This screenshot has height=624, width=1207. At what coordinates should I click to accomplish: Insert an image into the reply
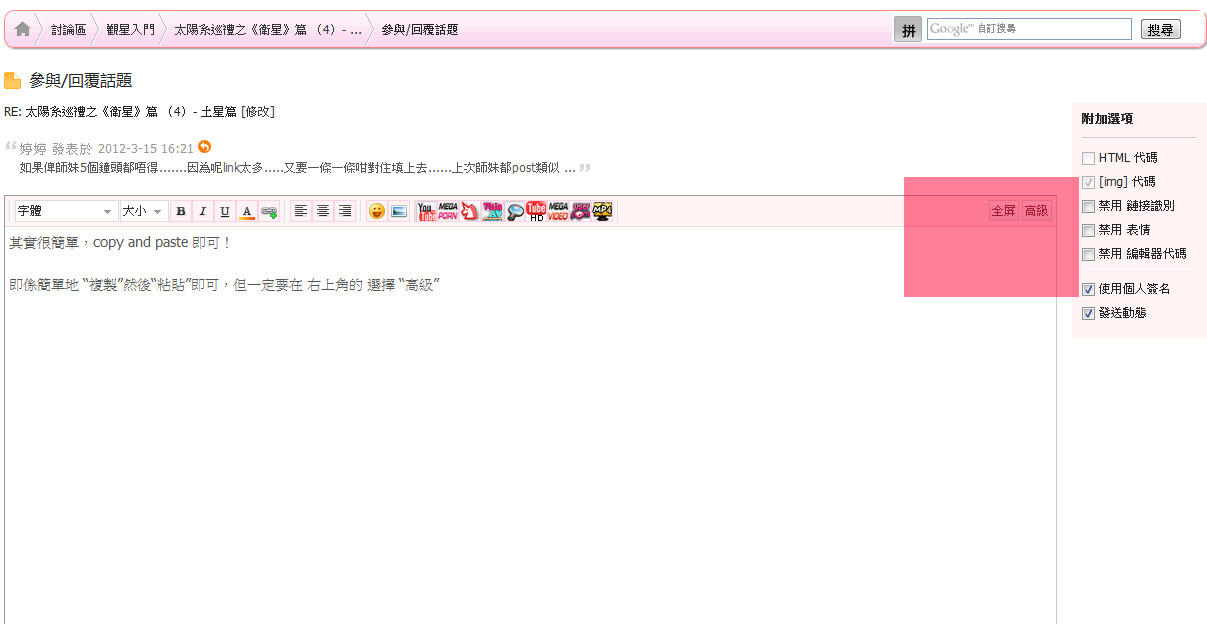pyautogui.click(x=398, y=211)
